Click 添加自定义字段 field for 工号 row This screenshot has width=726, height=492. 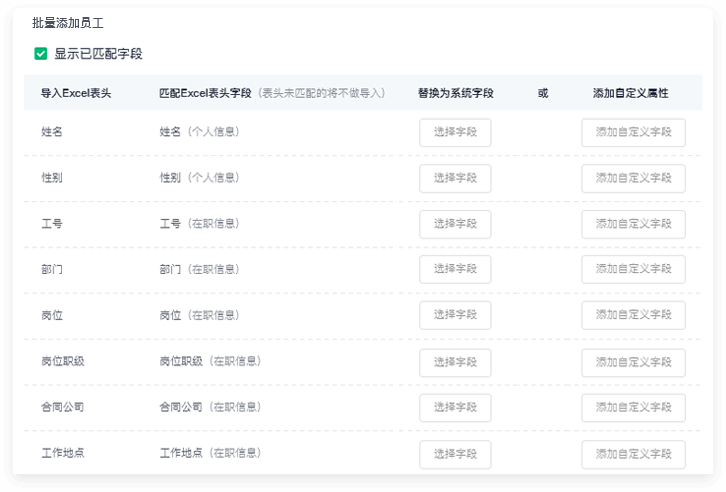(x=633, y=224)
